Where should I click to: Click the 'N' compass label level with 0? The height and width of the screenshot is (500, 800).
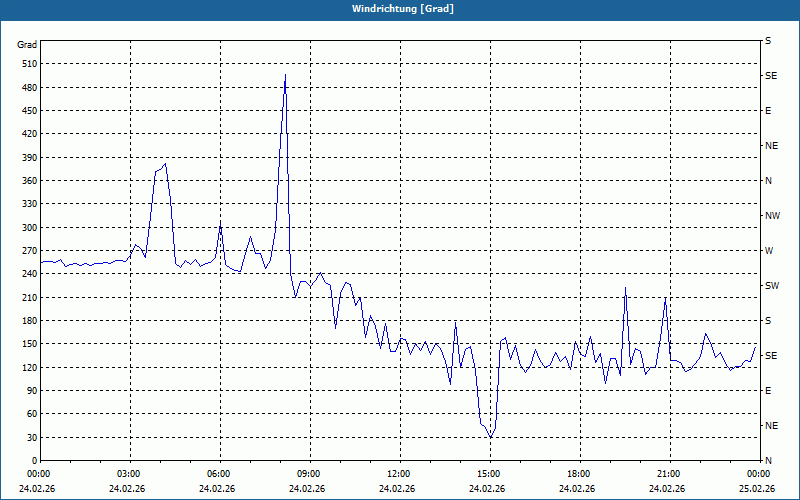pyautogui.click(x=769, y=461)
